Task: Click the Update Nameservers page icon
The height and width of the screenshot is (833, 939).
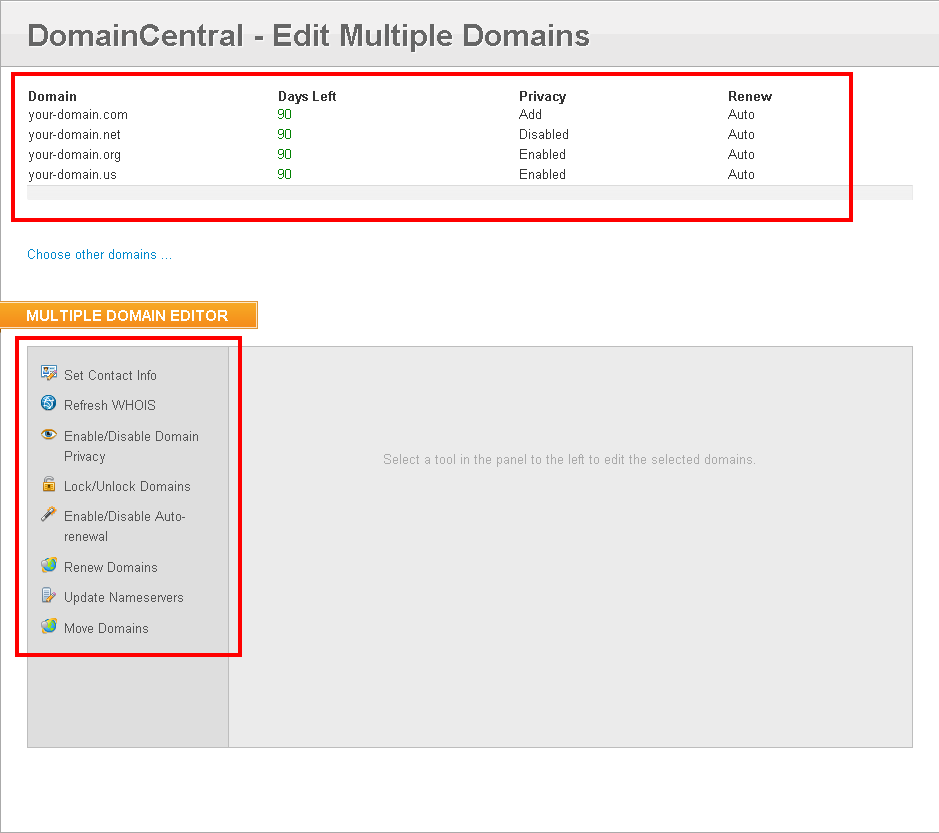Action: (x=49, y=596)
